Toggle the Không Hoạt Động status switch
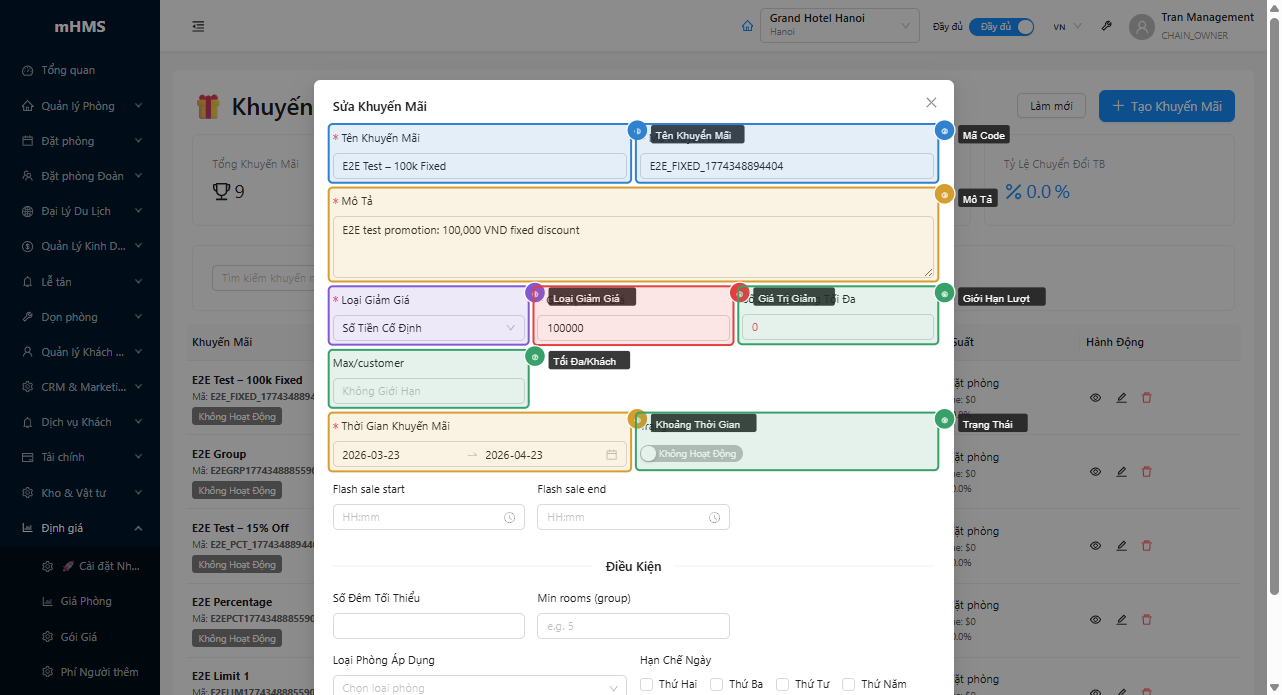The width and height of the screenshot is (1282, 695). [691, 454]
